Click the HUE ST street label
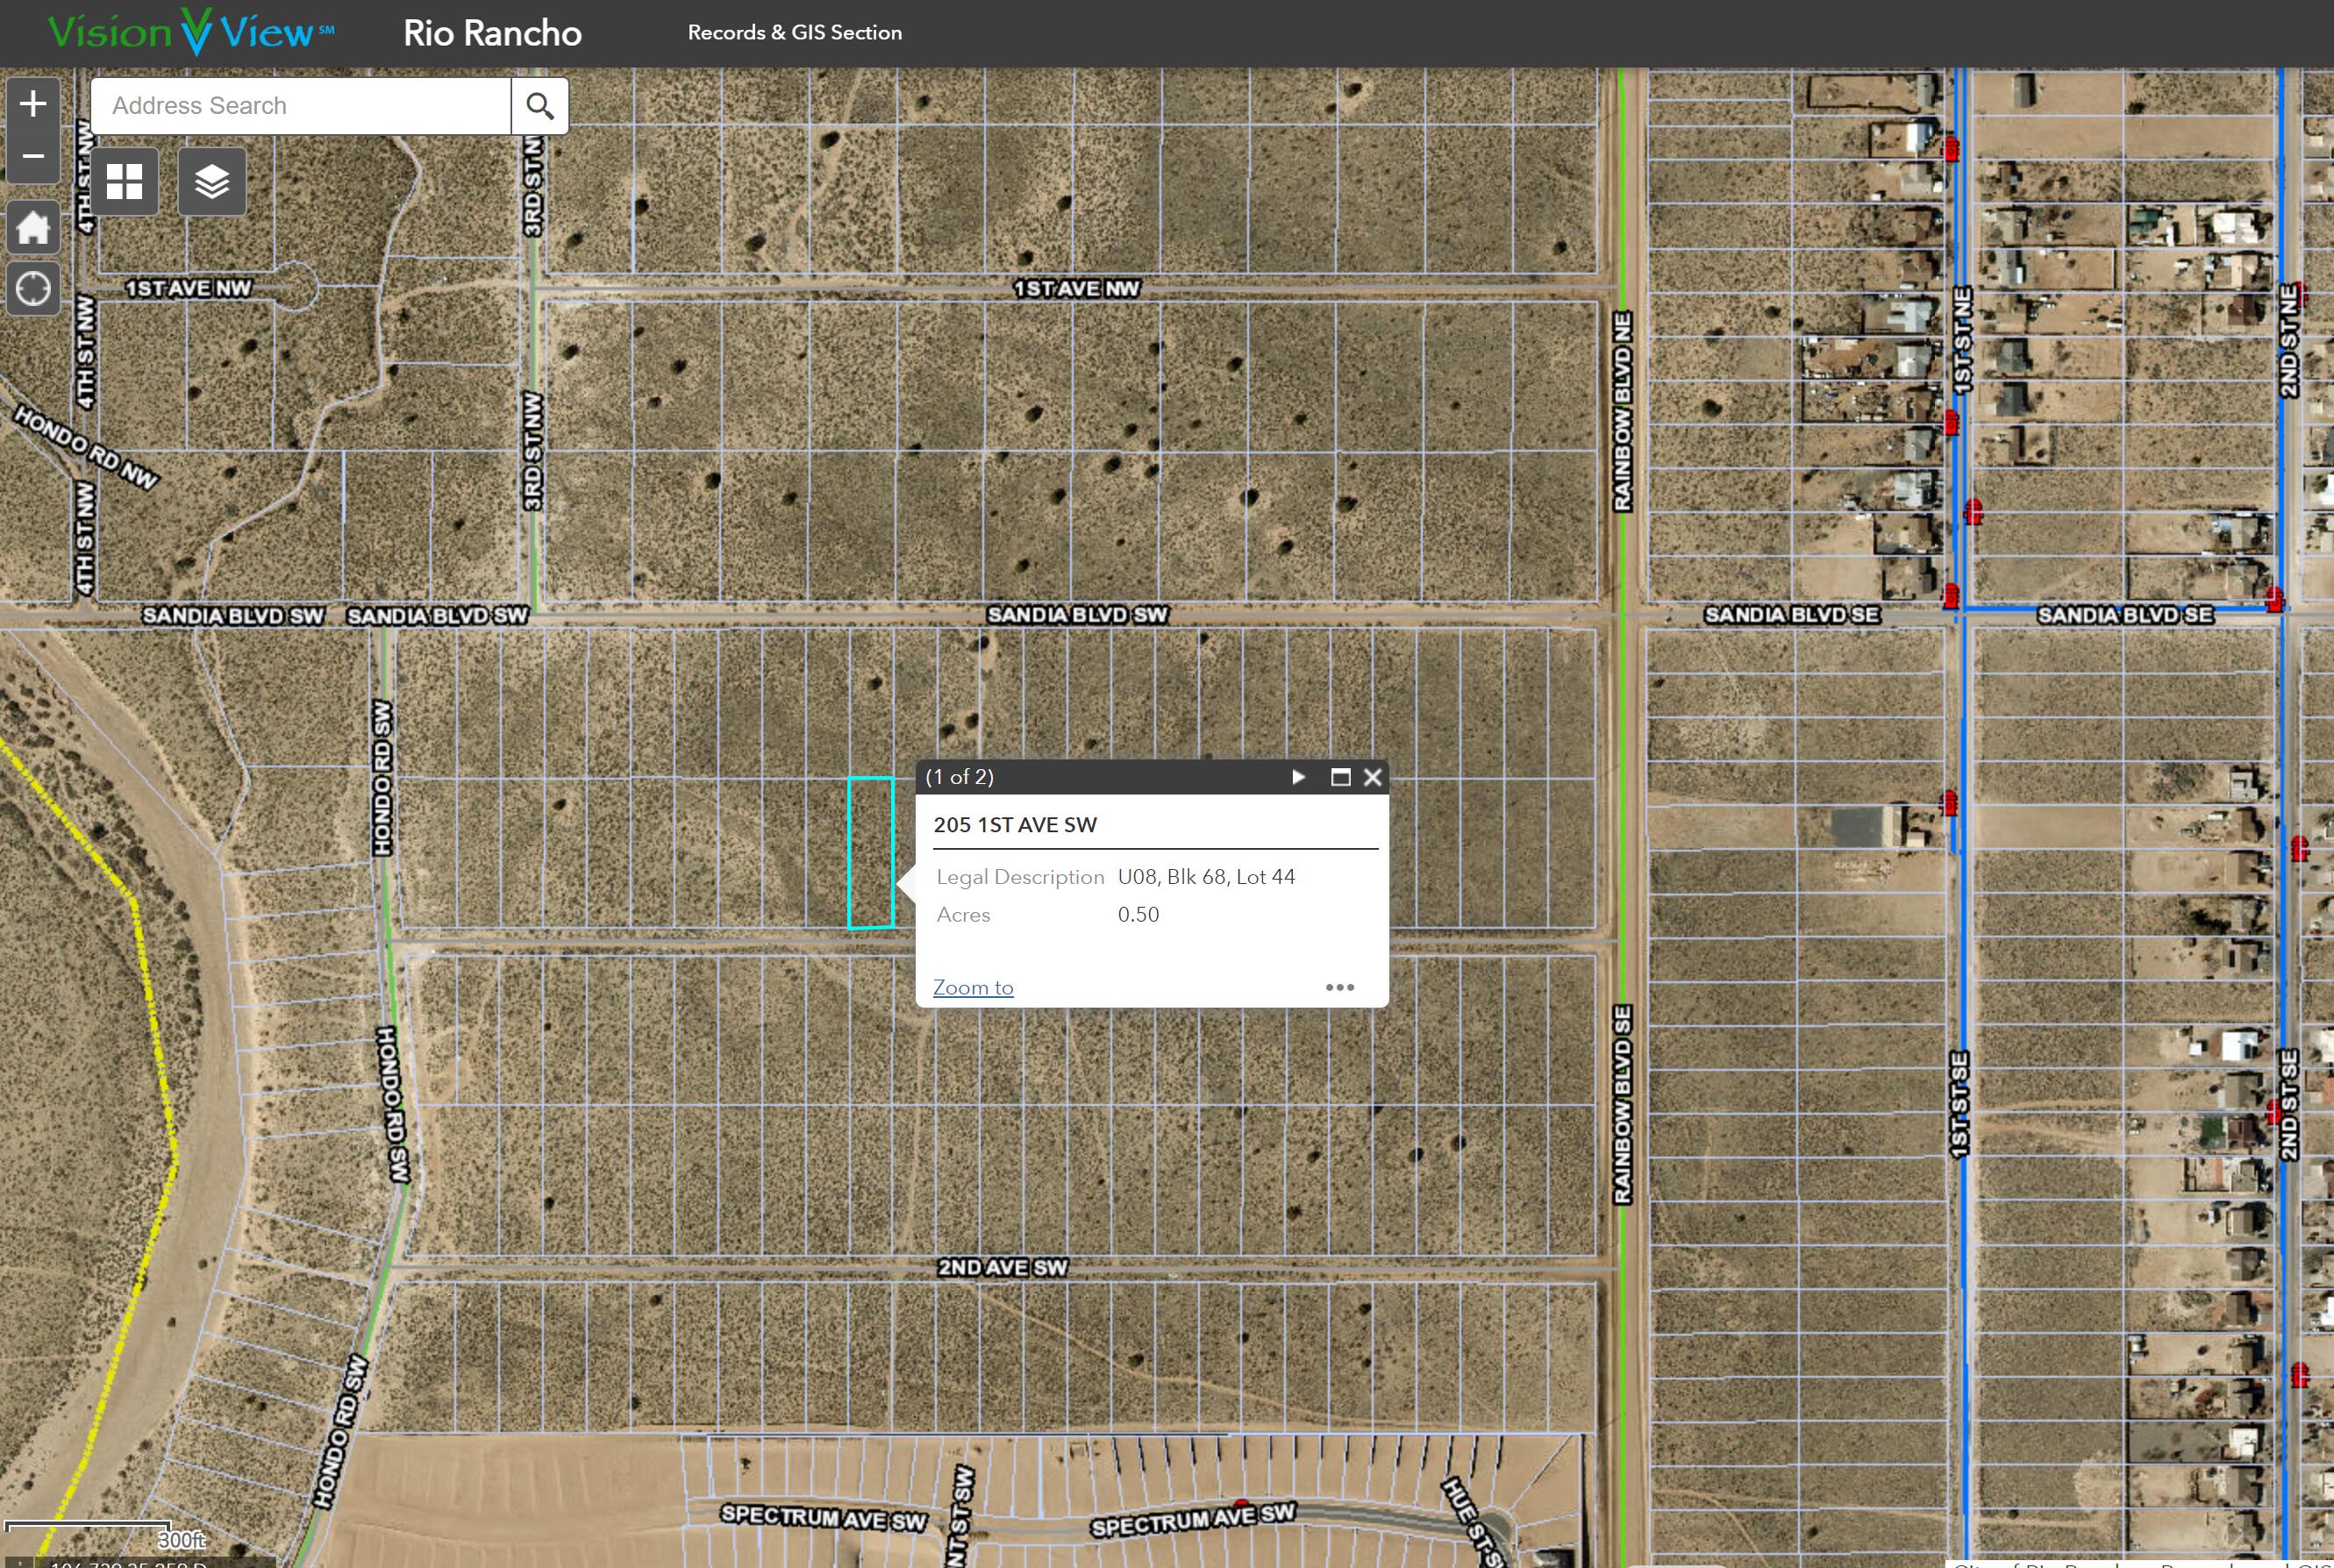 [1473, 1521]
